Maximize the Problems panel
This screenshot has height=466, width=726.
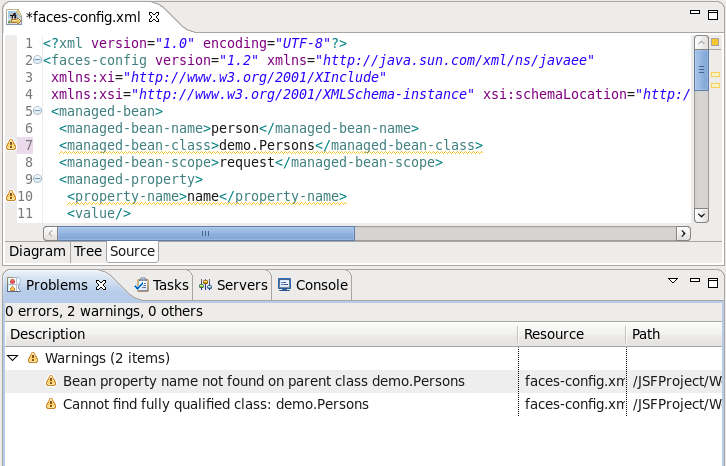[713, 283]
